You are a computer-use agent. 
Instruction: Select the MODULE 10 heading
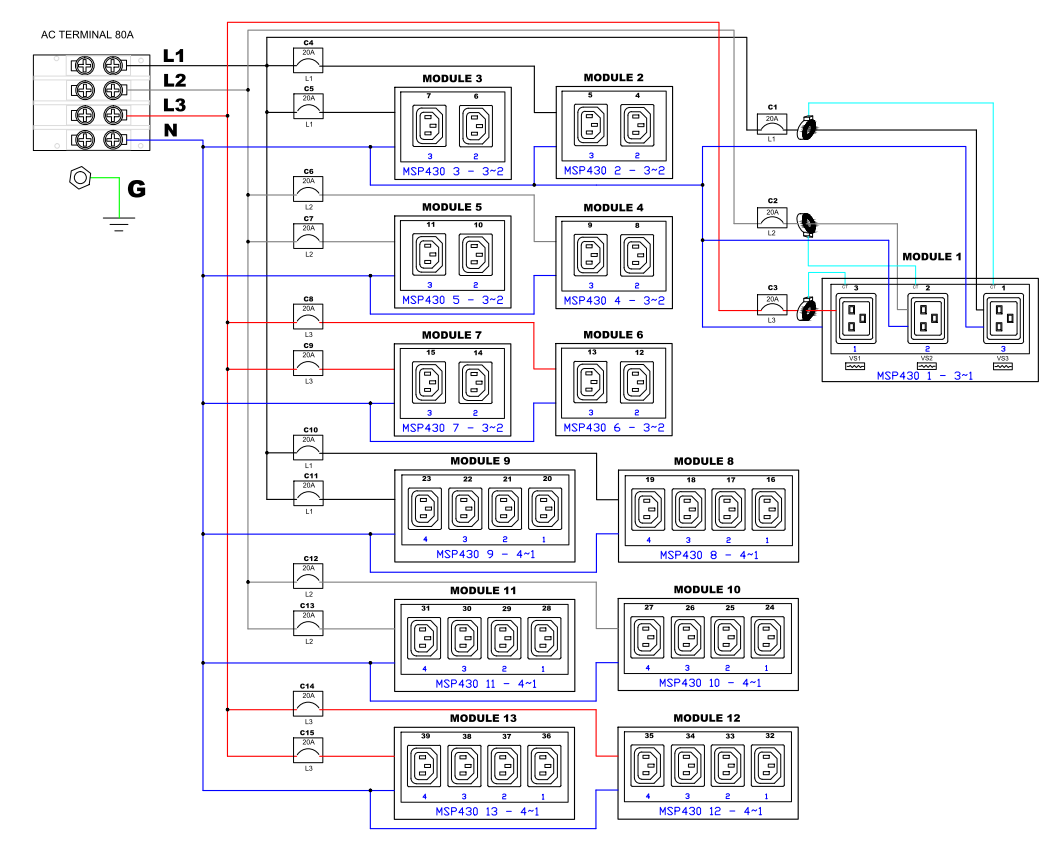[708, 590]
